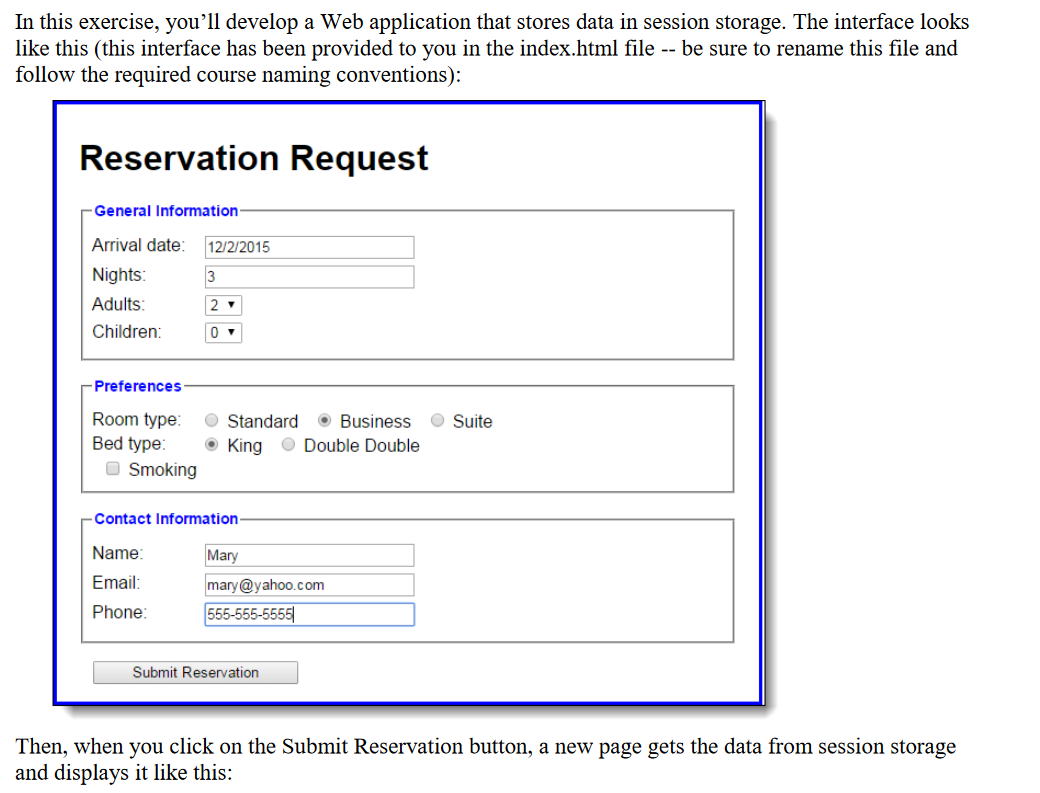Select the Standard room type radio
1040x793 pixels.
click(x=212, y=420)
